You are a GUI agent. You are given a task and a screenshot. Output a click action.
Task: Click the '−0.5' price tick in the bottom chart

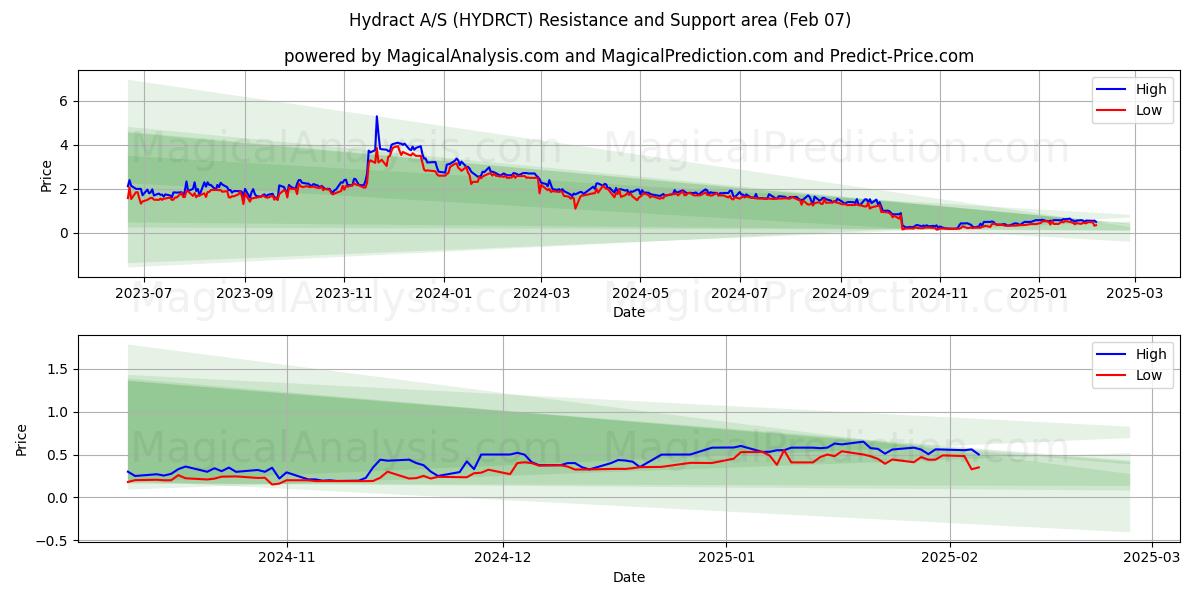click(x=51, y=541)
